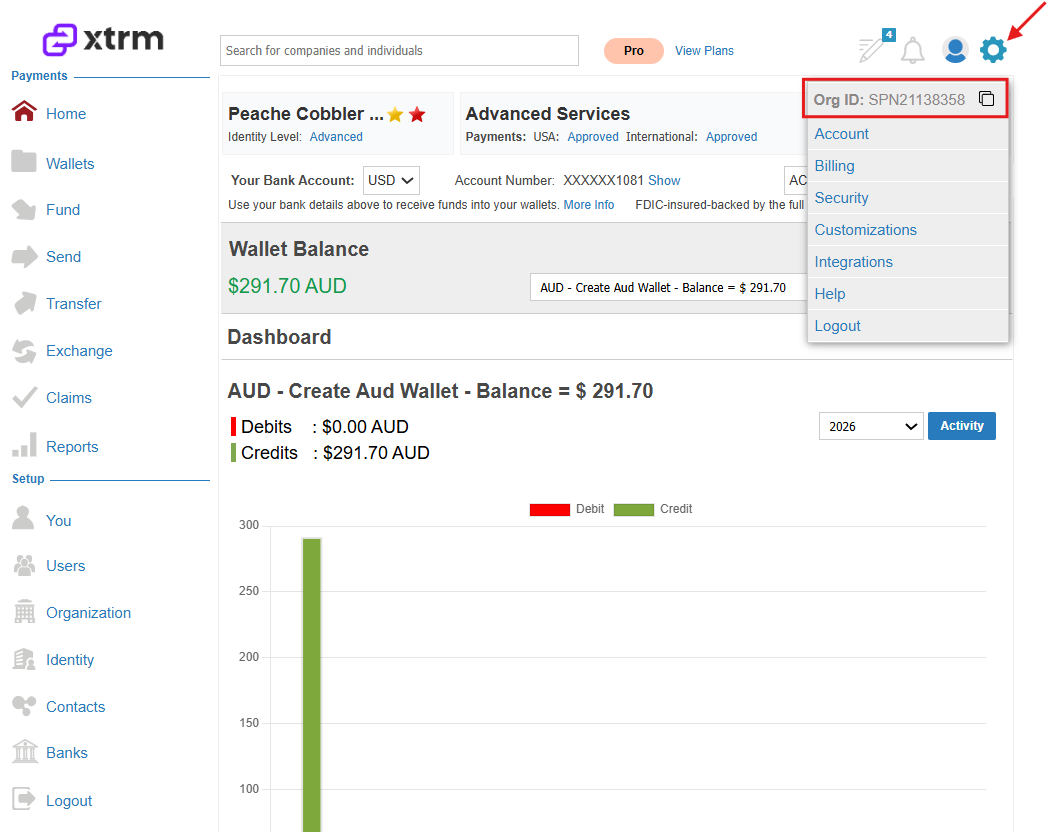Open the Organization sidebar link
The height and width of the screenshot is (832, 1047).
click(88, 613)
